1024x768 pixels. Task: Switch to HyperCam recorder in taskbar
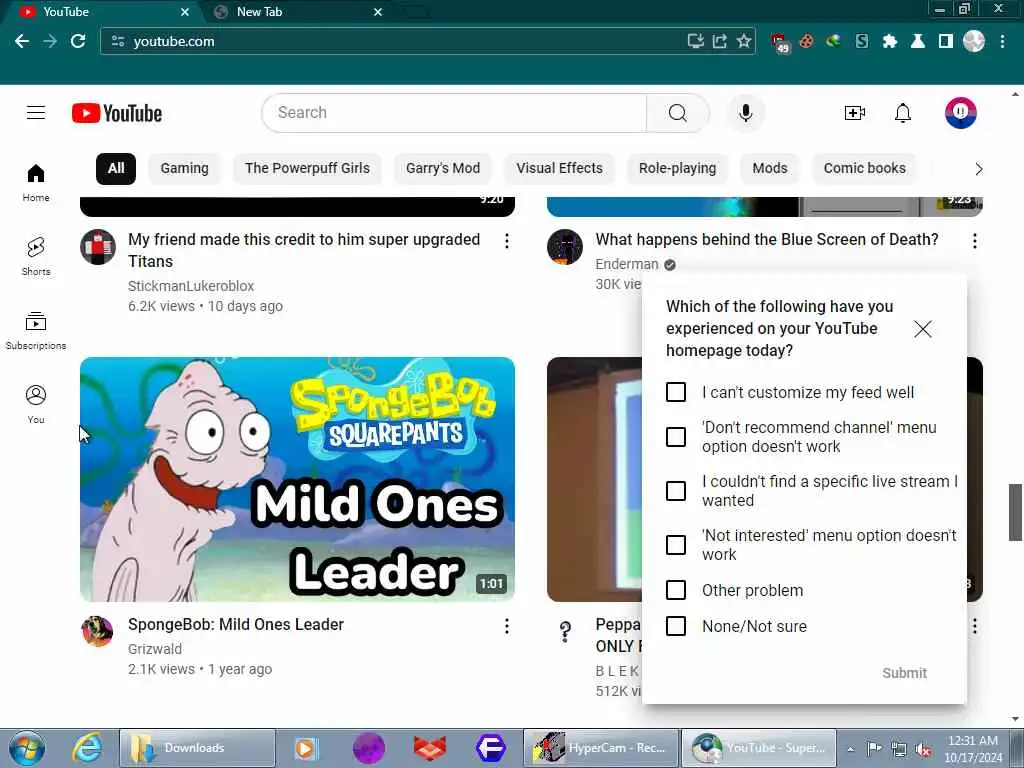[x=600, y=748]
